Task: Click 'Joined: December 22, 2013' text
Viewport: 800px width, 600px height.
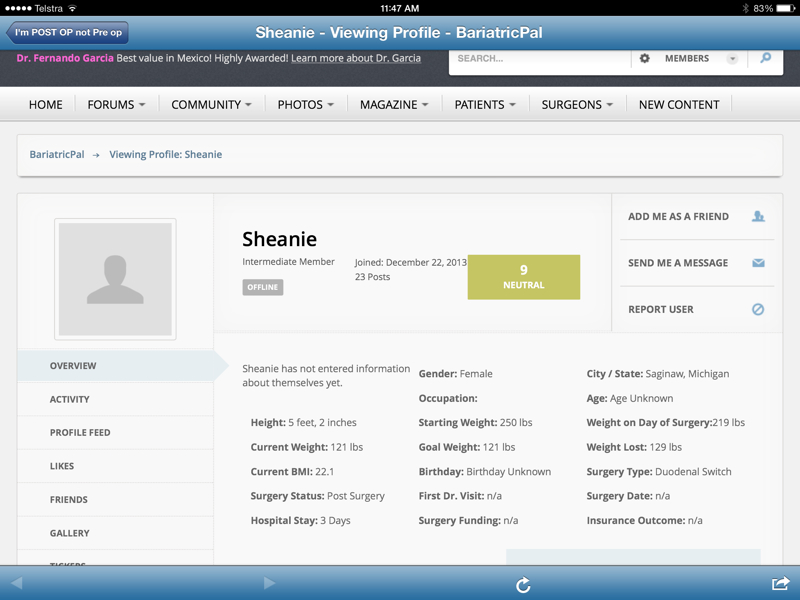Action: coord(411,262)
